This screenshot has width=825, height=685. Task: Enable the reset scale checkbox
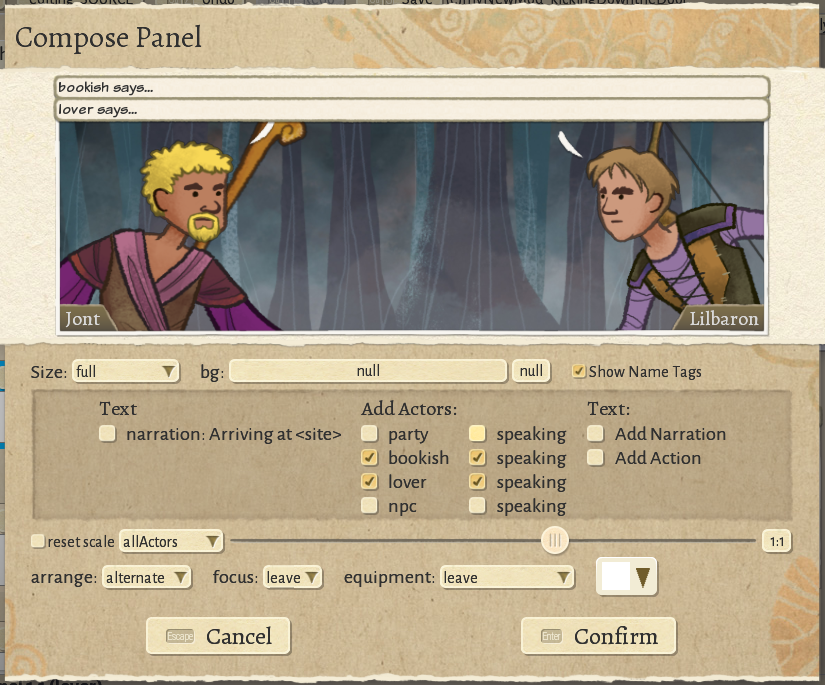38,540
